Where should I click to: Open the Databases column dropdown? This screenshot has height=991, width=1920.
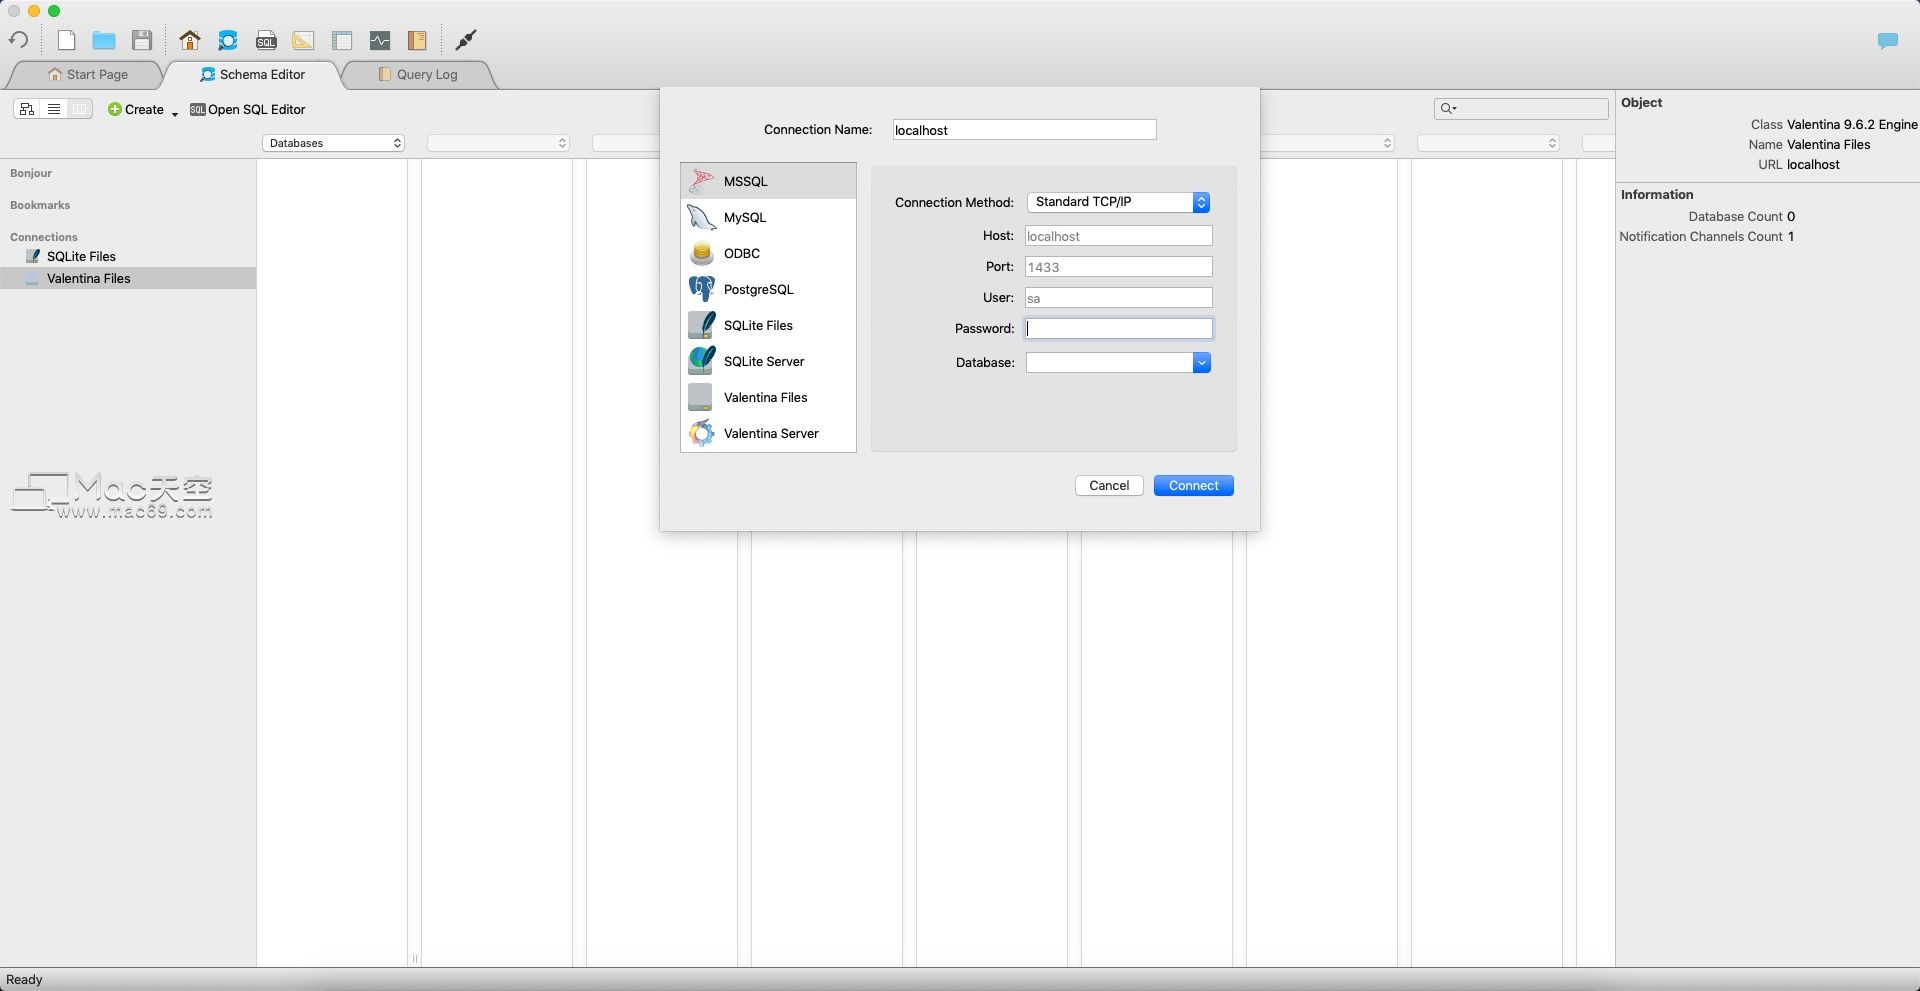(x=333, y=143)
